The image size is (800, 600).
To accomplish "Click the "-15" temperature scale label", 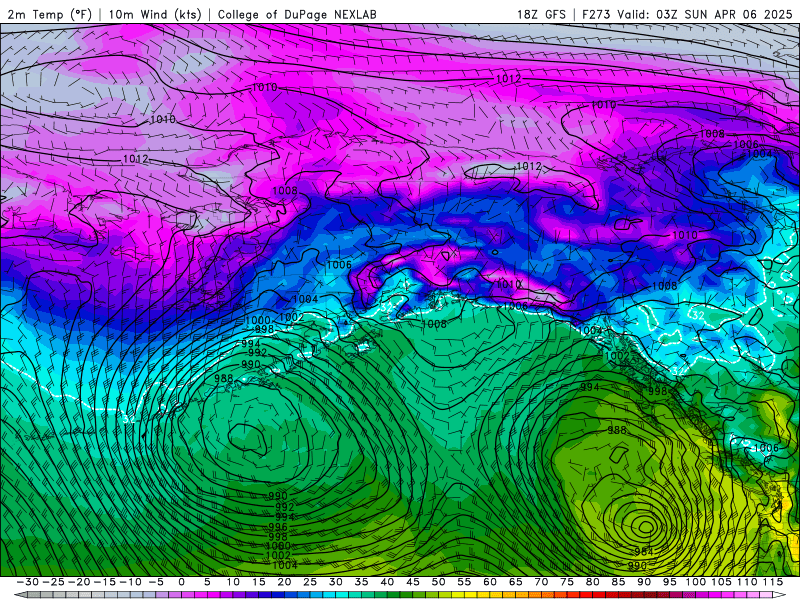I will point(105,582).
